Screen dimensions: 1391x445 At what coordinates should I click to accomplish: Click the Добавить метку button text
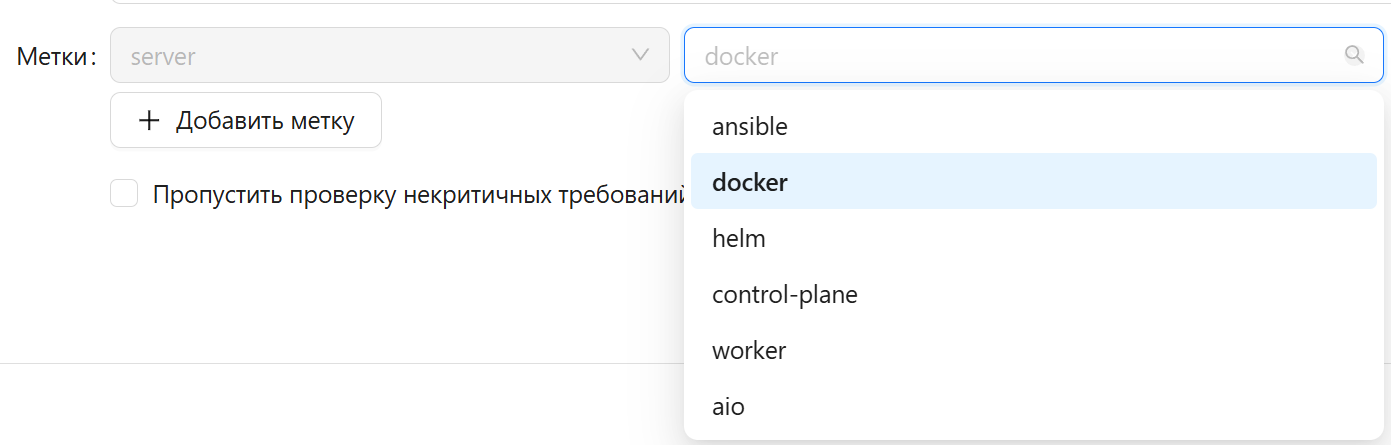265,121
